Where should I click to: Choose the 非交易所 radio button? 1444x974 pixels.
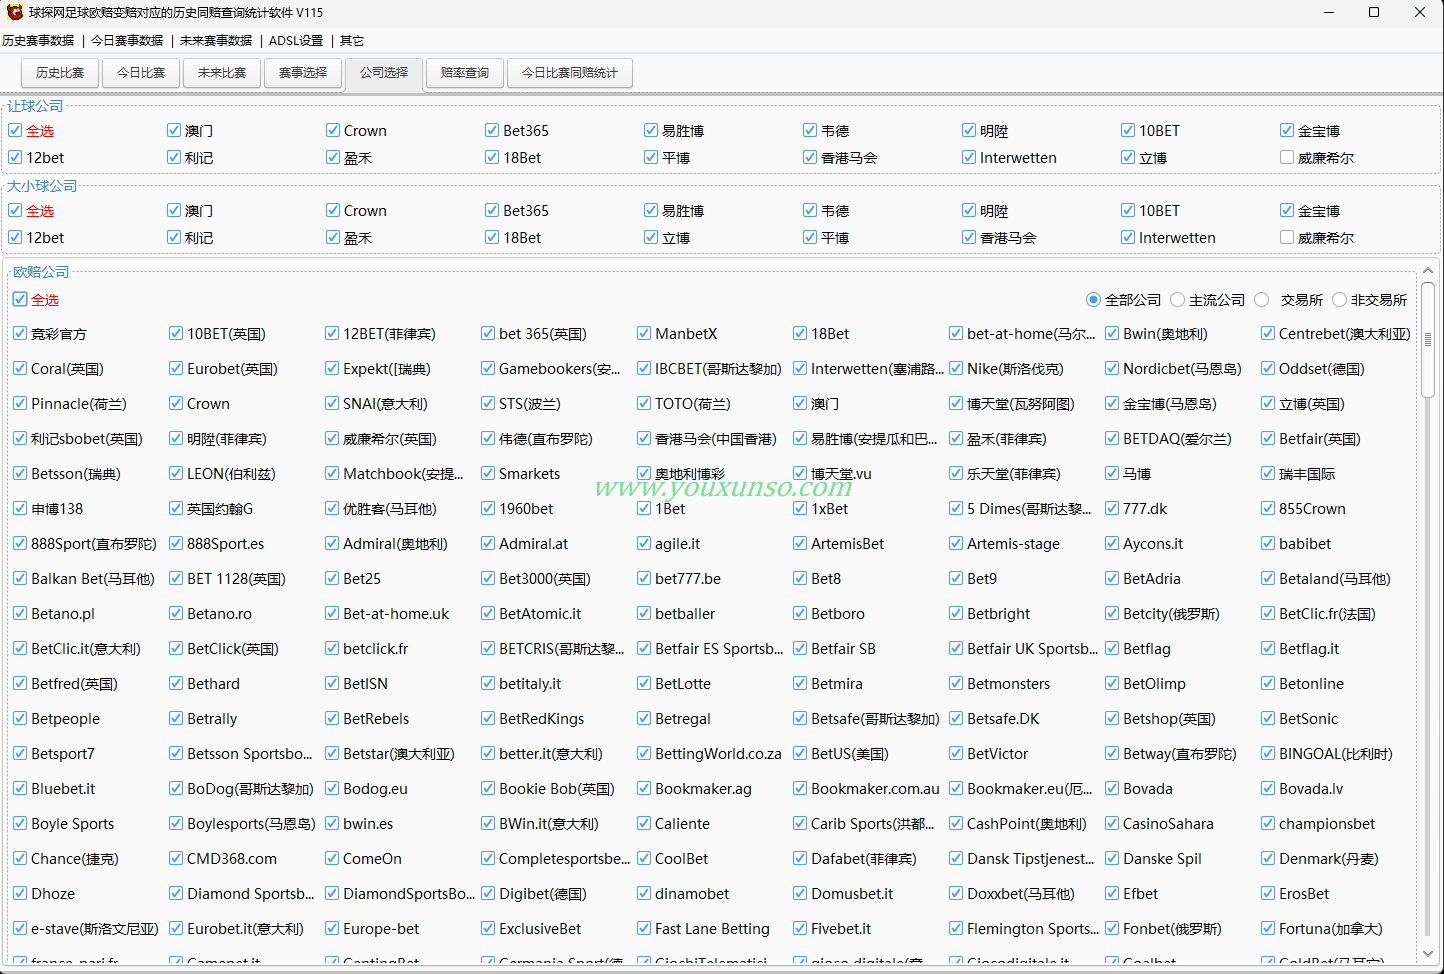tap(1339, 299)
